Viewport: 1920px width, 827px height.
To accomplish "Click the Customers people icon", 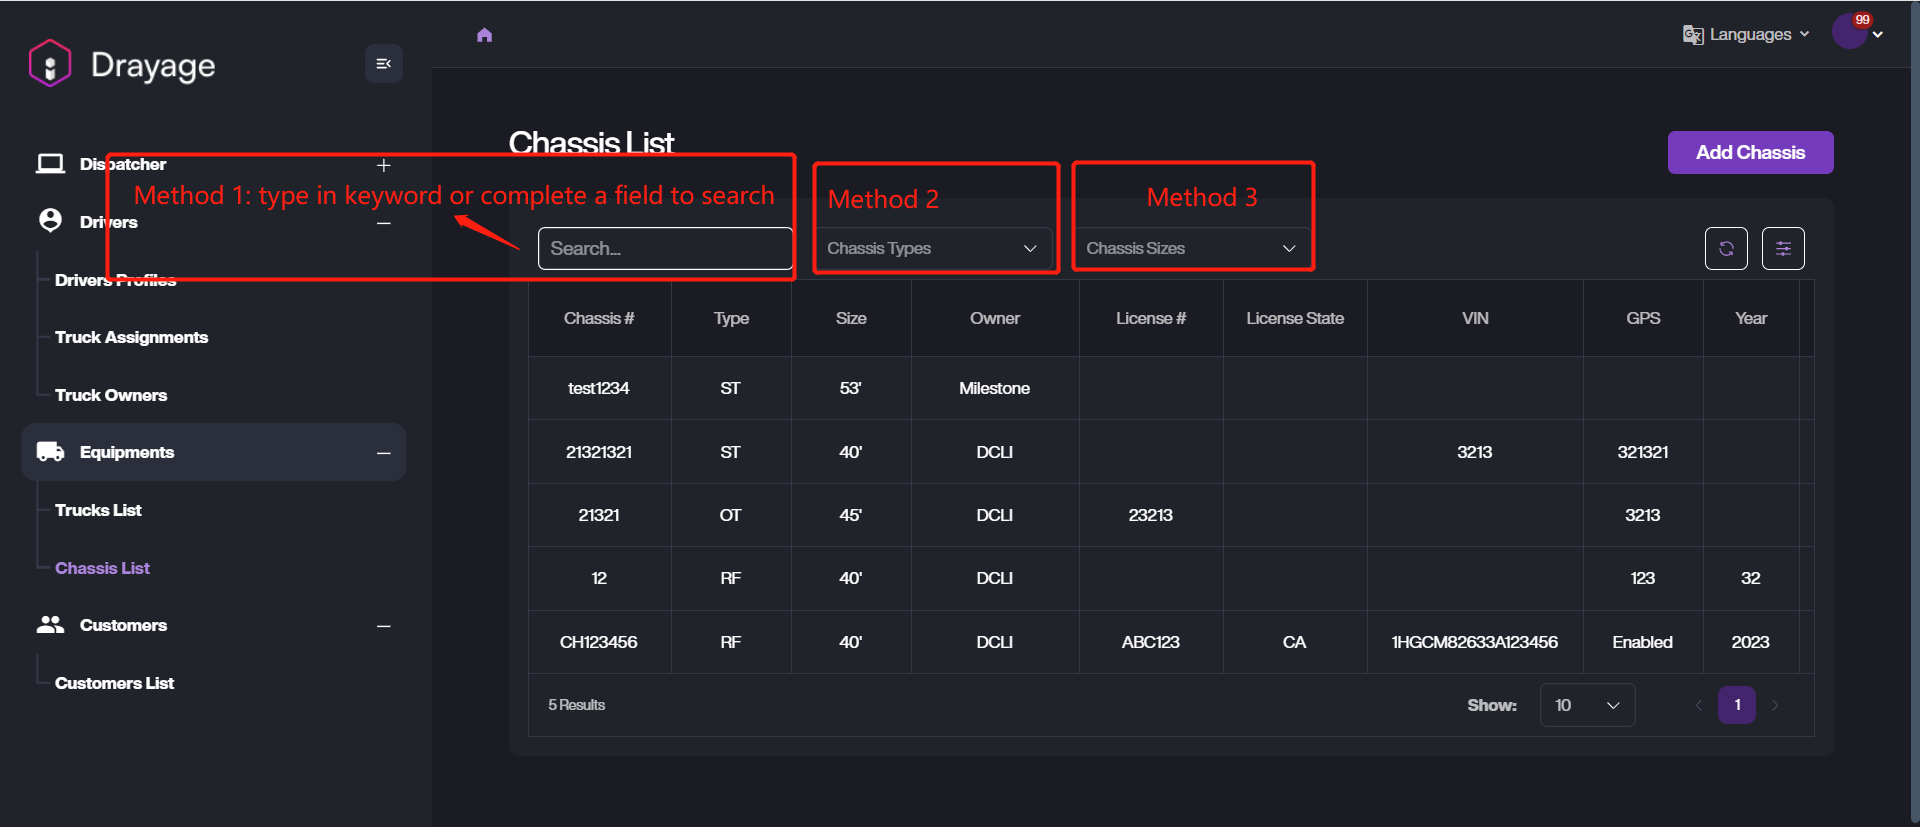I will coord(50,625).
